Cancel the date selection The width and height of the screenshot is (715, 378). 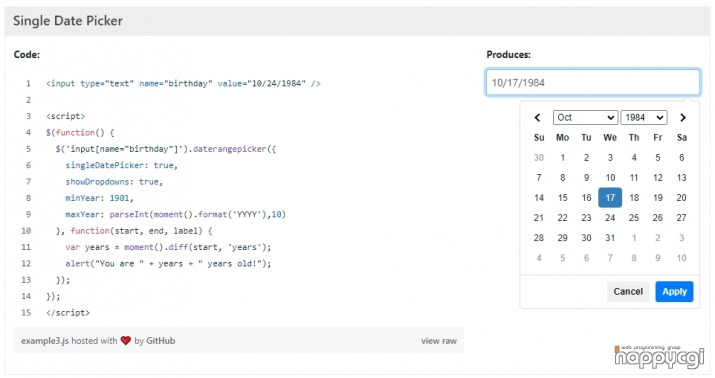point(628,291)
